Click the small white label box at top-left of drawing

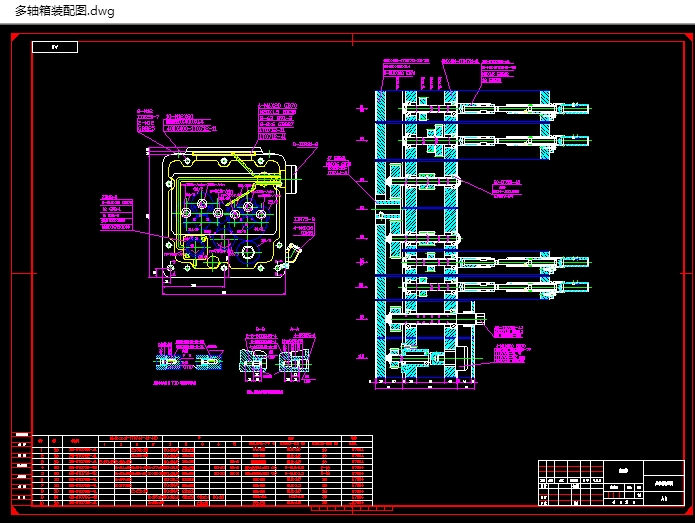[54, 46]
